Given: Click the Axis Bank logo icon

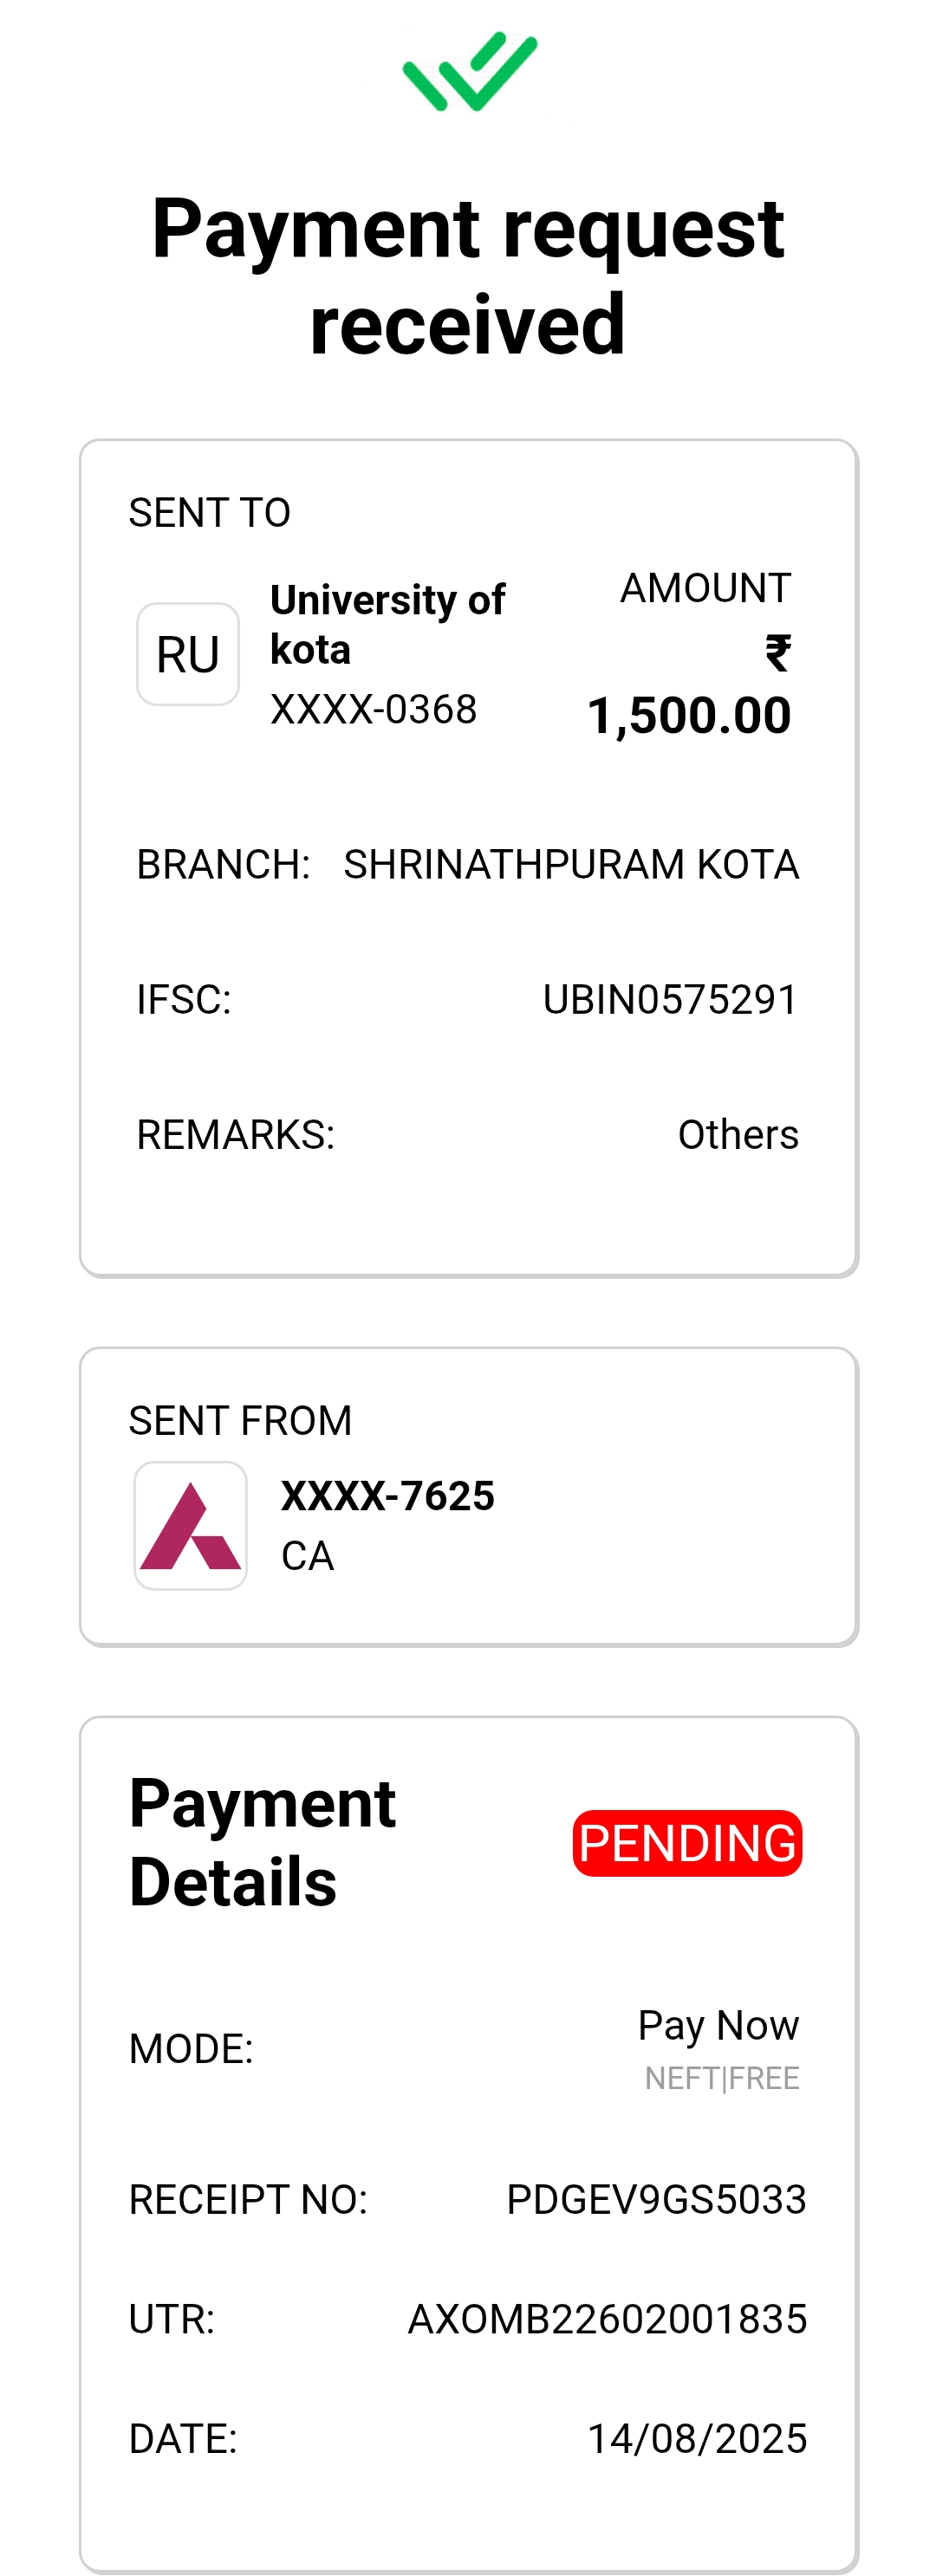Looking at the screenshot, I should tap(191, 1525).
